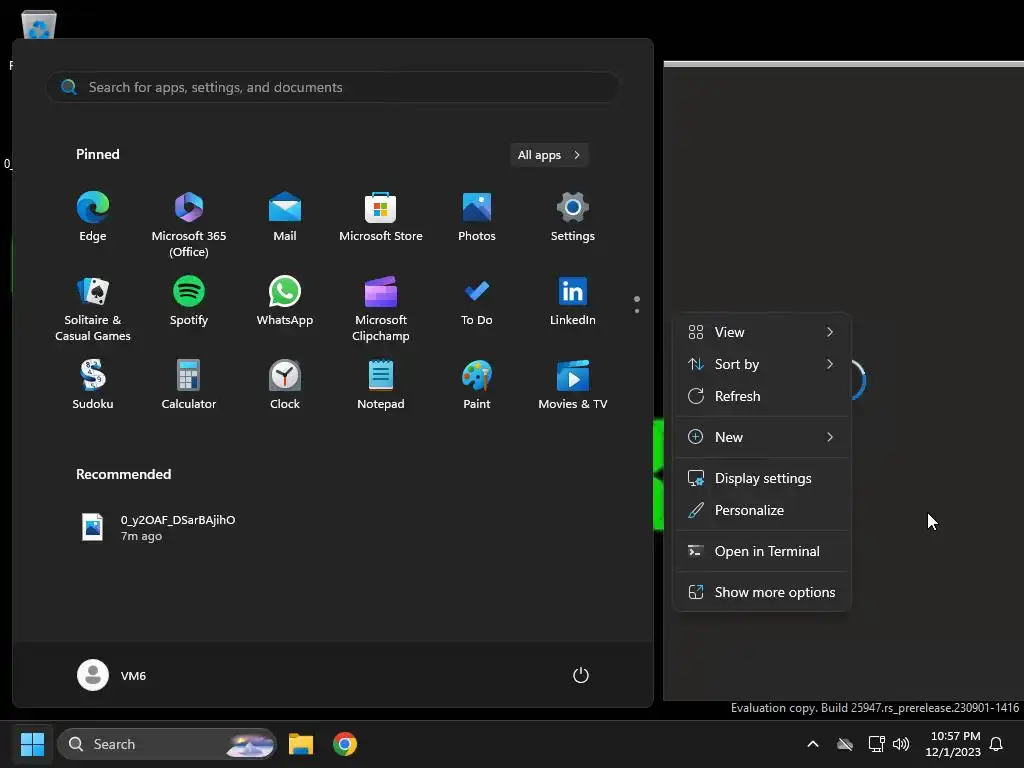Expand the View submenu in context menu
Image resolution: width=1024 pixels, height=768 pixels.
coord(762,332)
